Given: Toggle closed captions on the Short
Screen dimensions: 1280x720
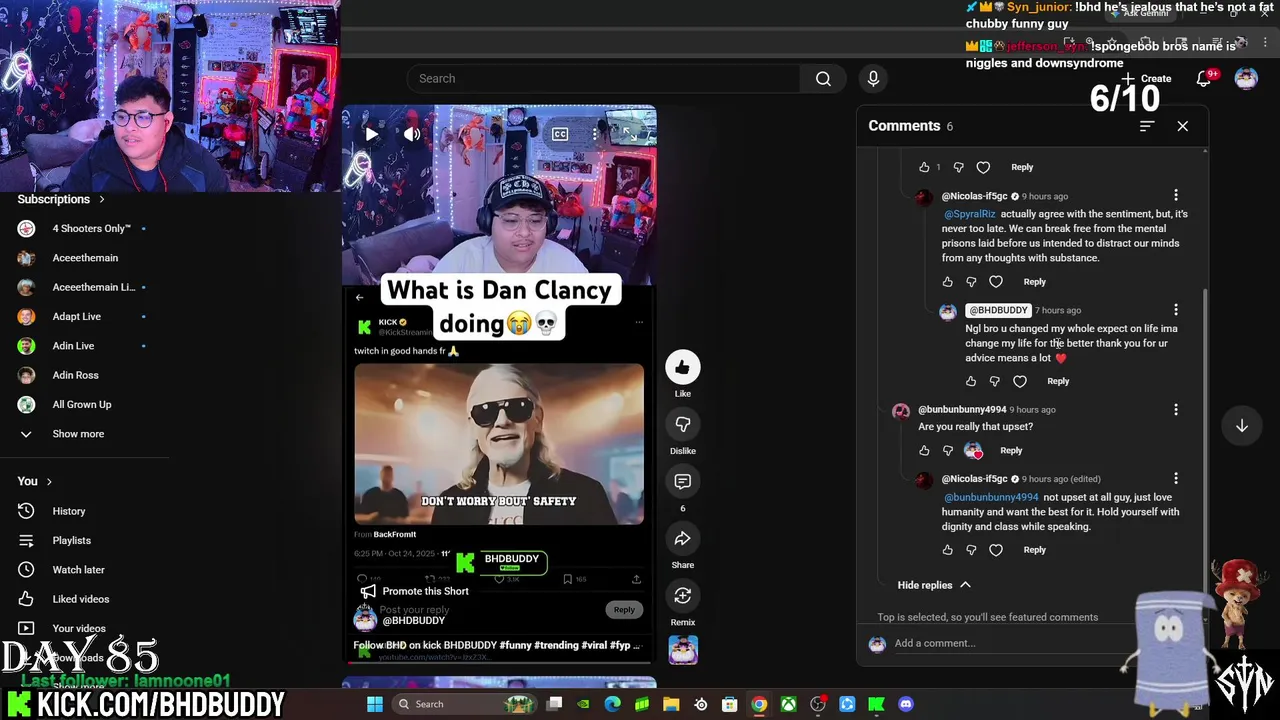Looking at the screenshot, I should click(560, 134).
